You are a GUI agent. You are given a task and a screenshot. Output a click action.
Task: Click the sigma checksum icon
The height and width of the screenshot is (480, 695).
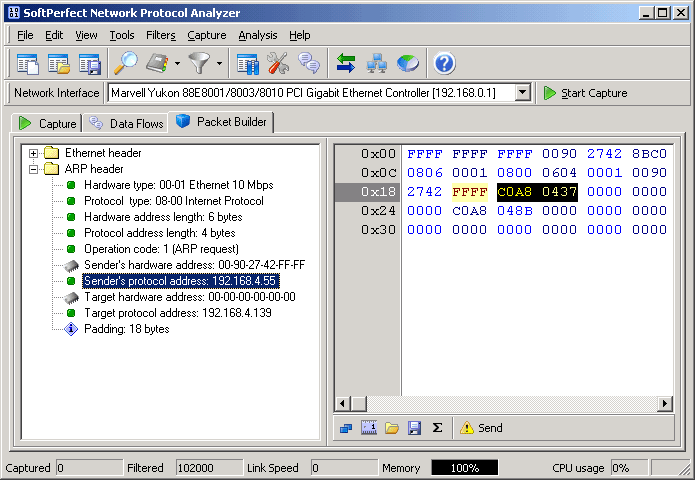click(437, 427)
